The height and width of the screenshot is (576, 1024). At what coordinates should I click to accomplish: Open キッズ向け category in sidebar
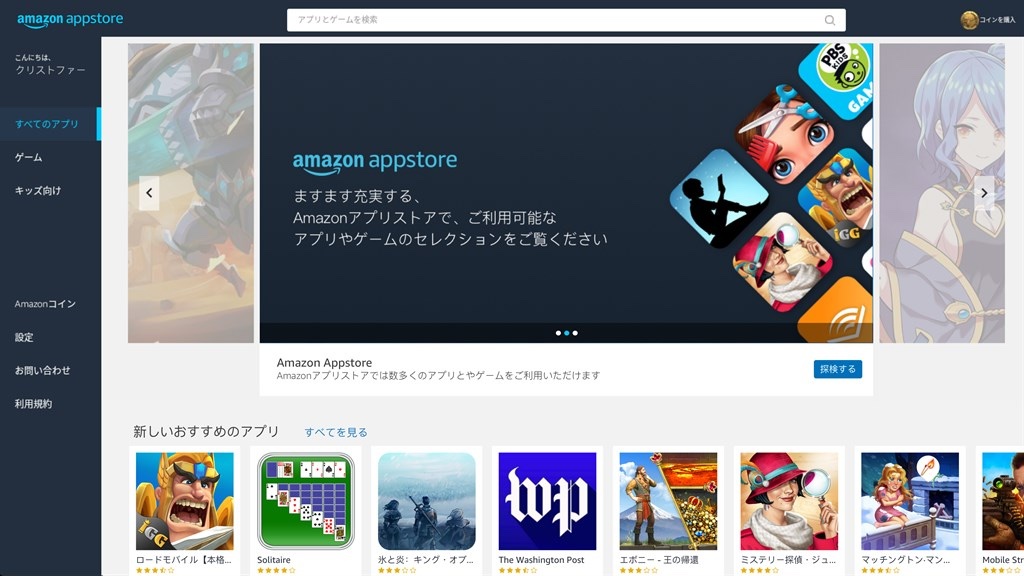pyautogui.click(x=38, y=191)
